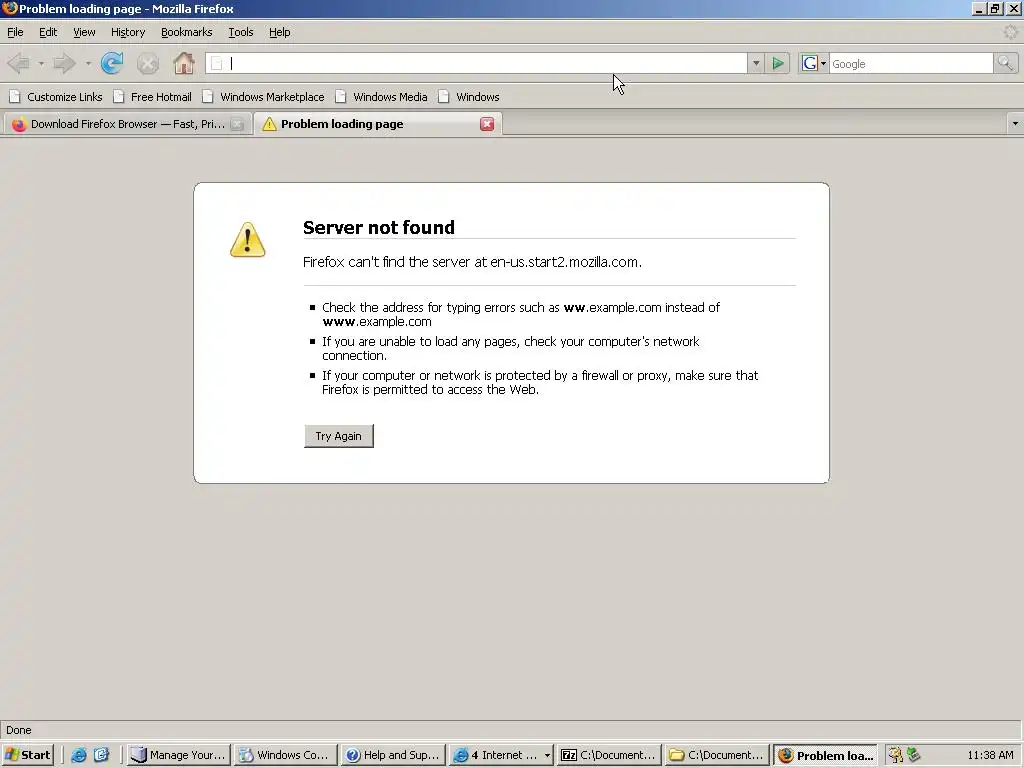Viewport: 1024px width, 768px height.
Task: Open the View menu
Action: click(x=84, y=32)
